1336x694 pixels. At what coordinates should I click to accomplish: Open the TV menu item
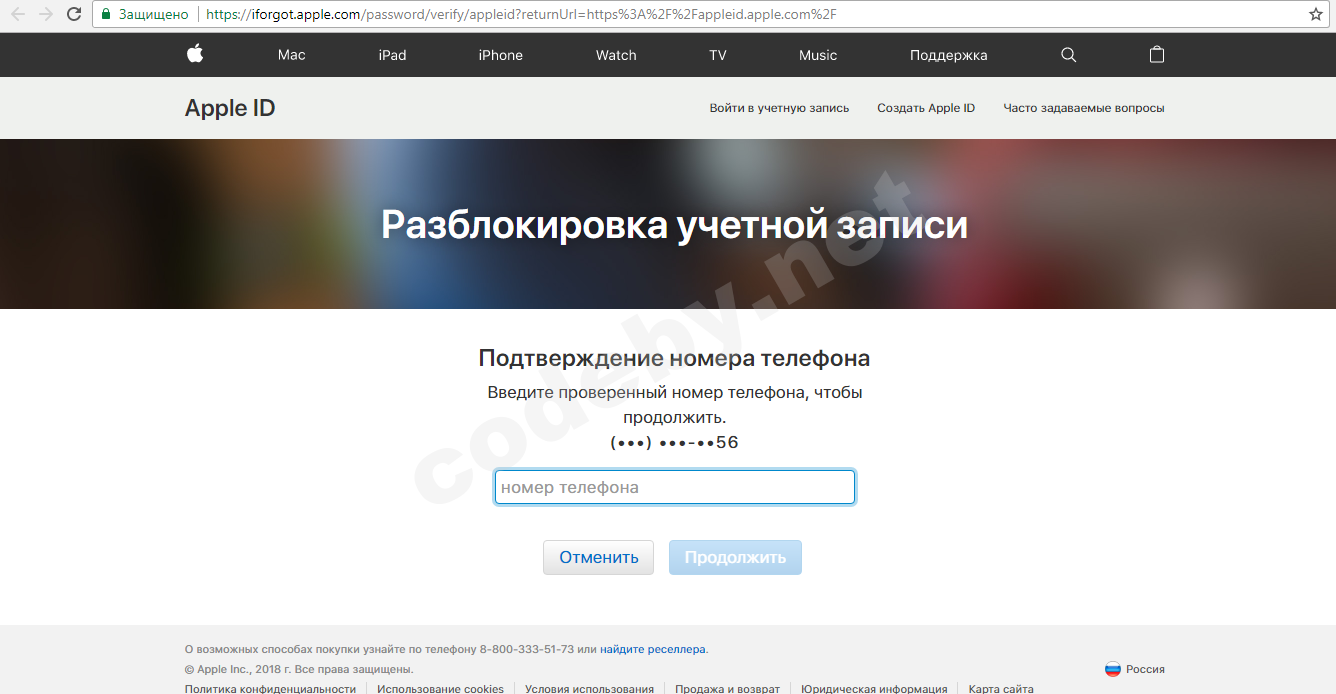point(718,55)
